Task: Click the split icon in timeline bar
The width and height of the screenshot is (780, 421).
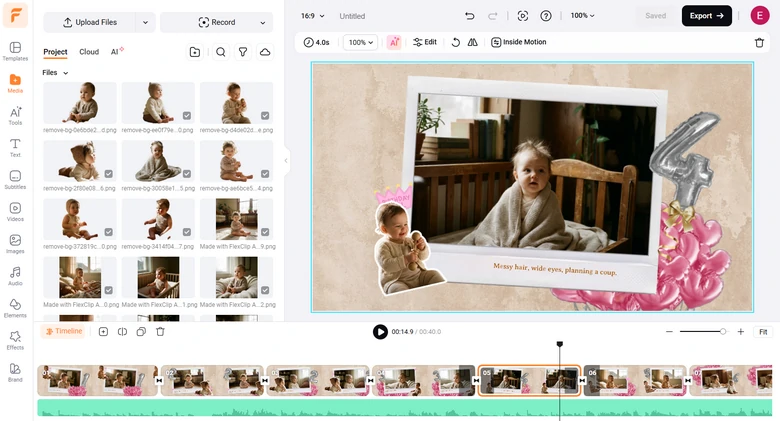Action: 122,331
